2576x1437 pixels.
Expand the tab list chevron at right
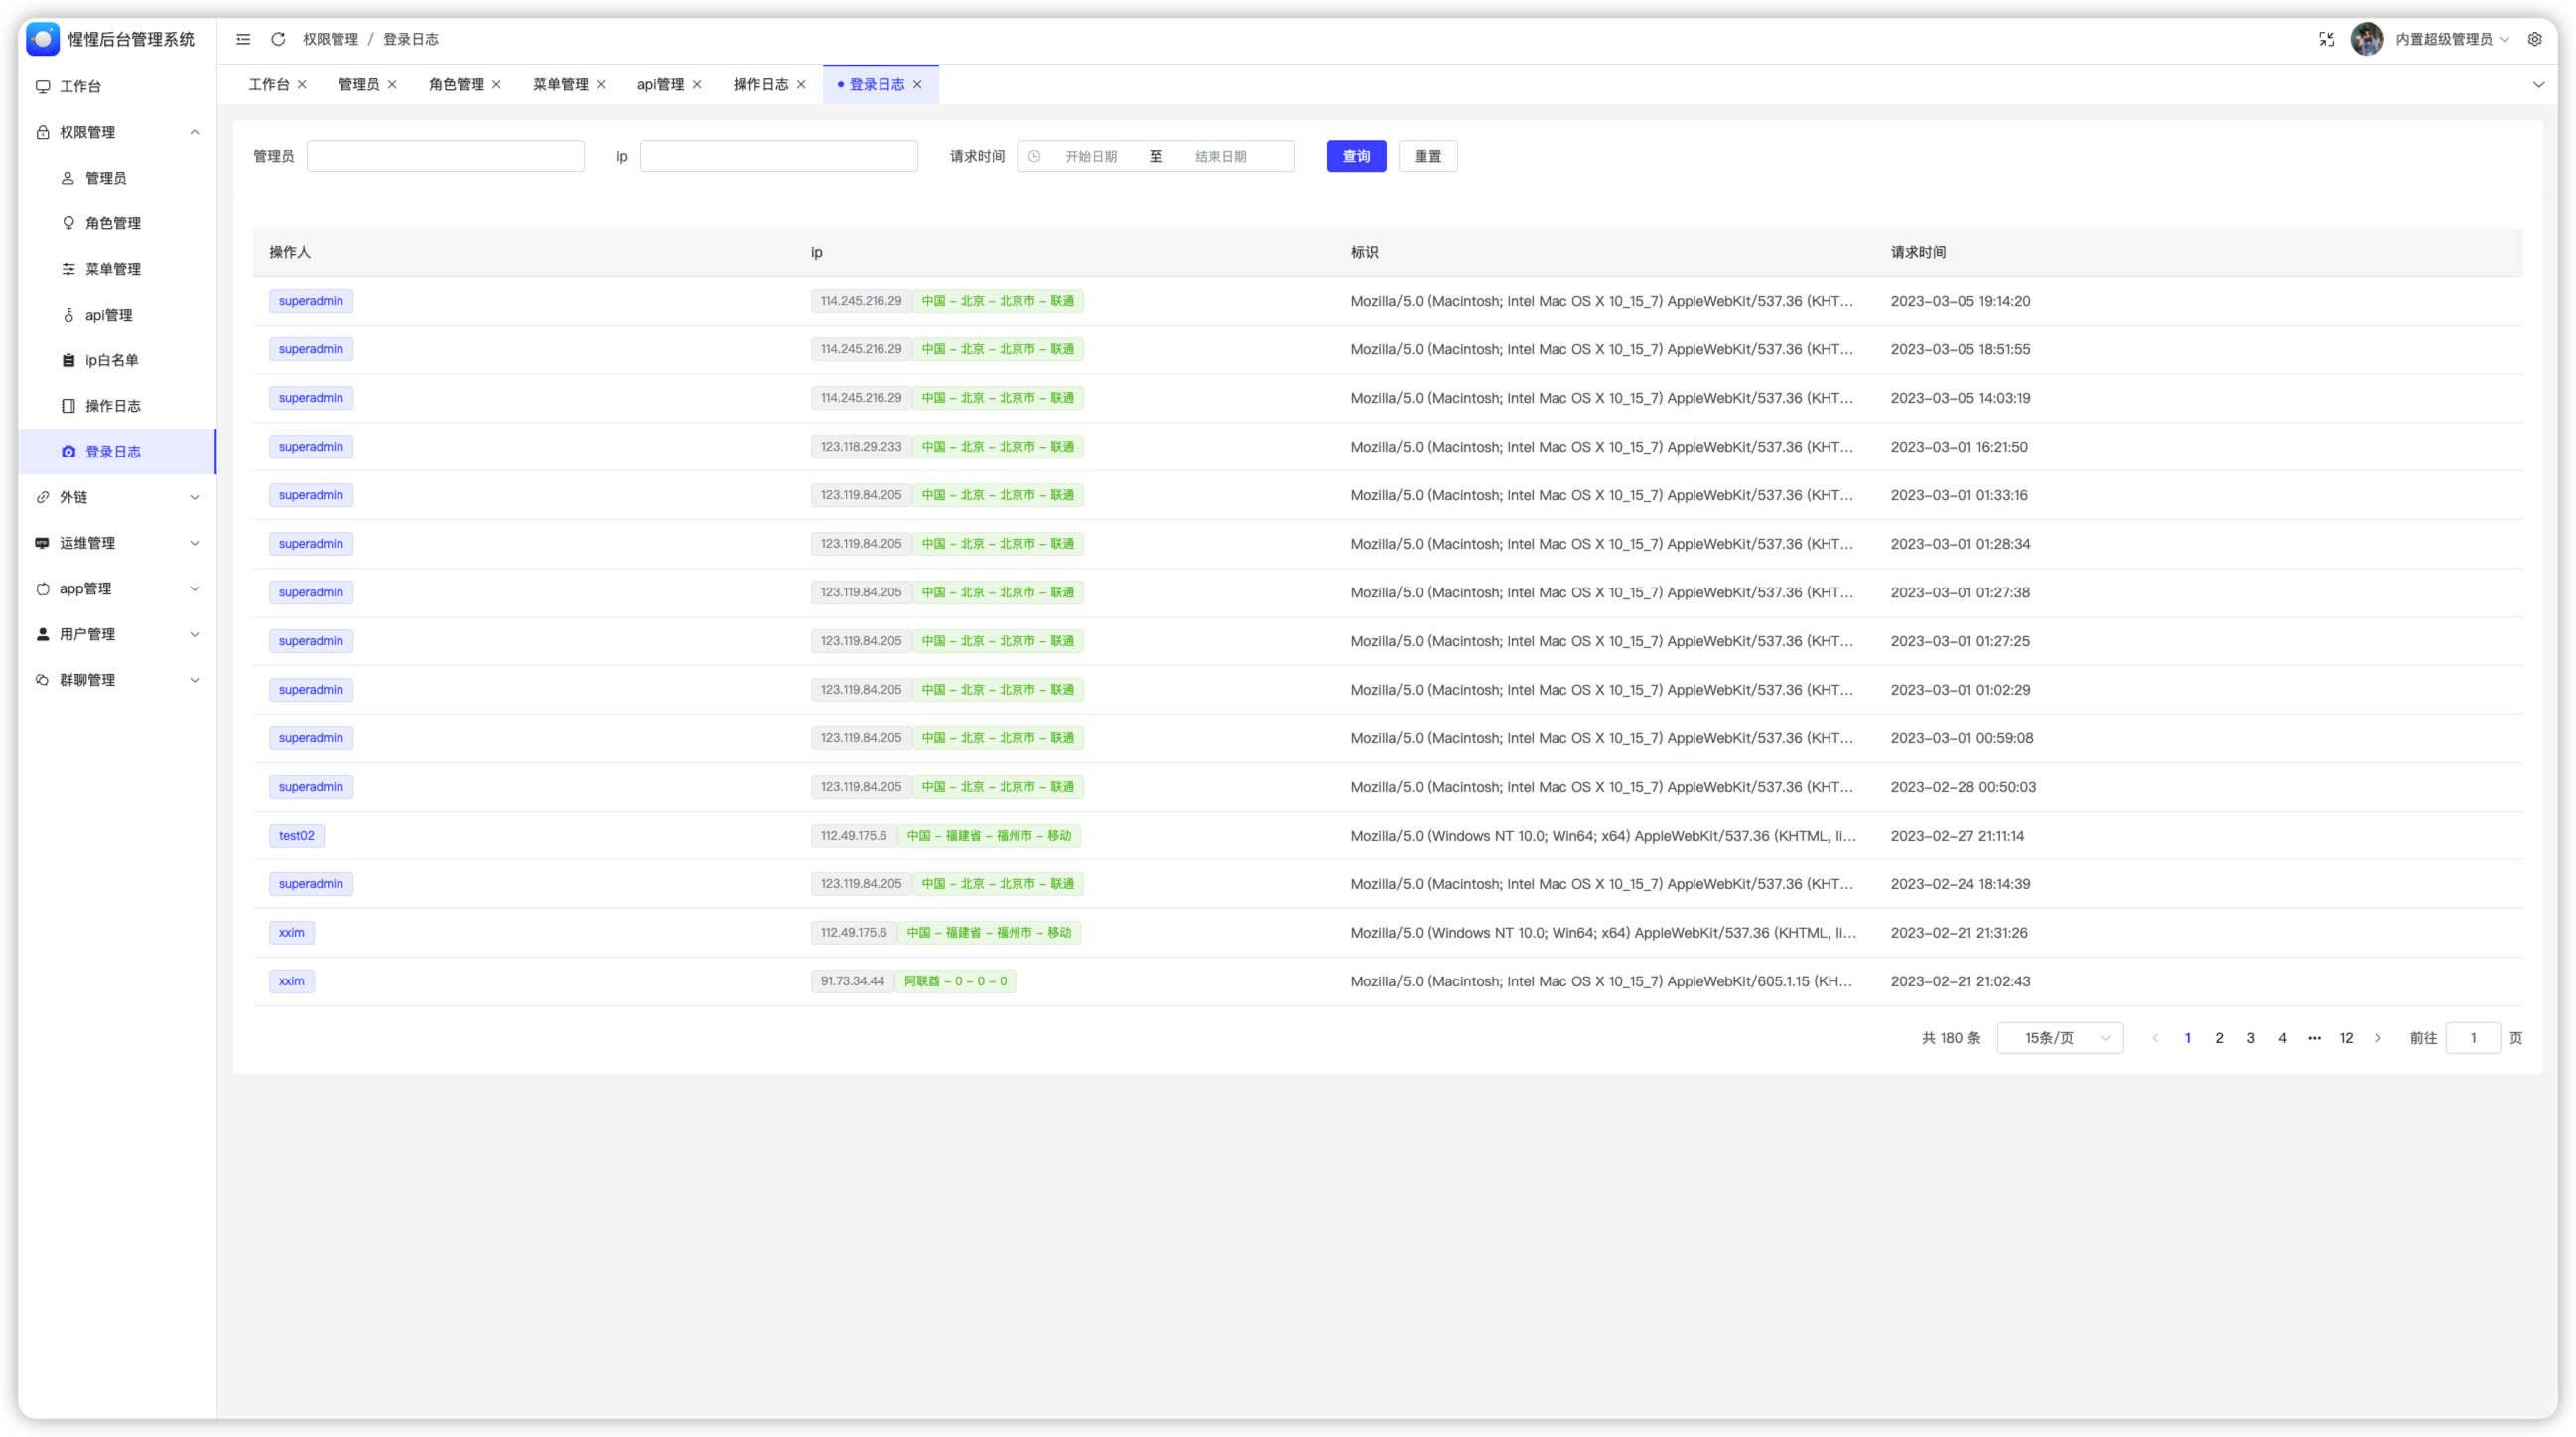[2538, 85]
